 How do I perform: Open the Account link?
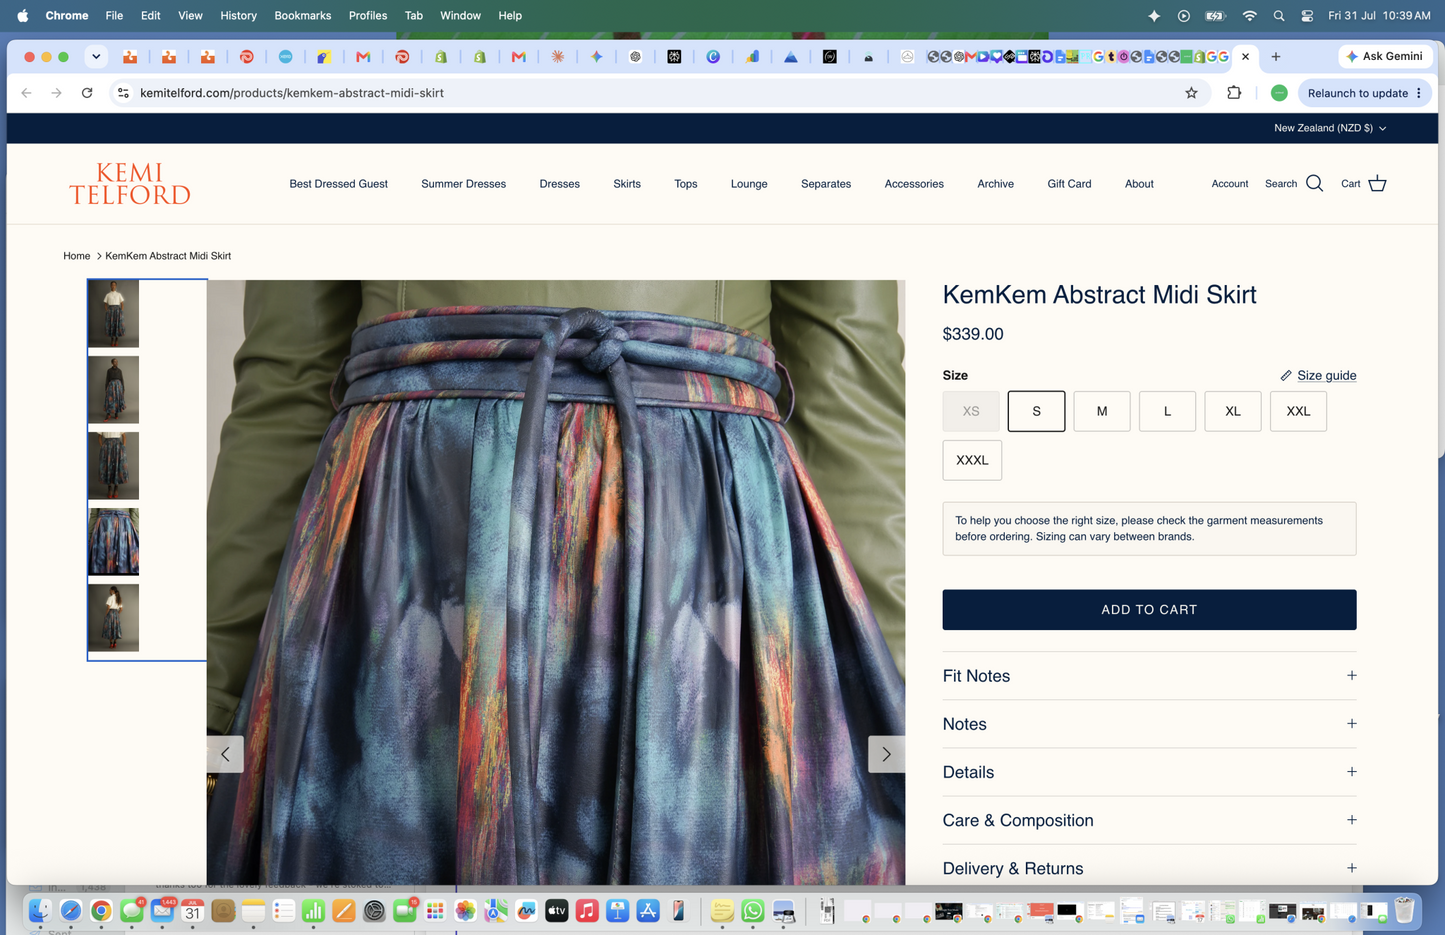(1229, 184)
